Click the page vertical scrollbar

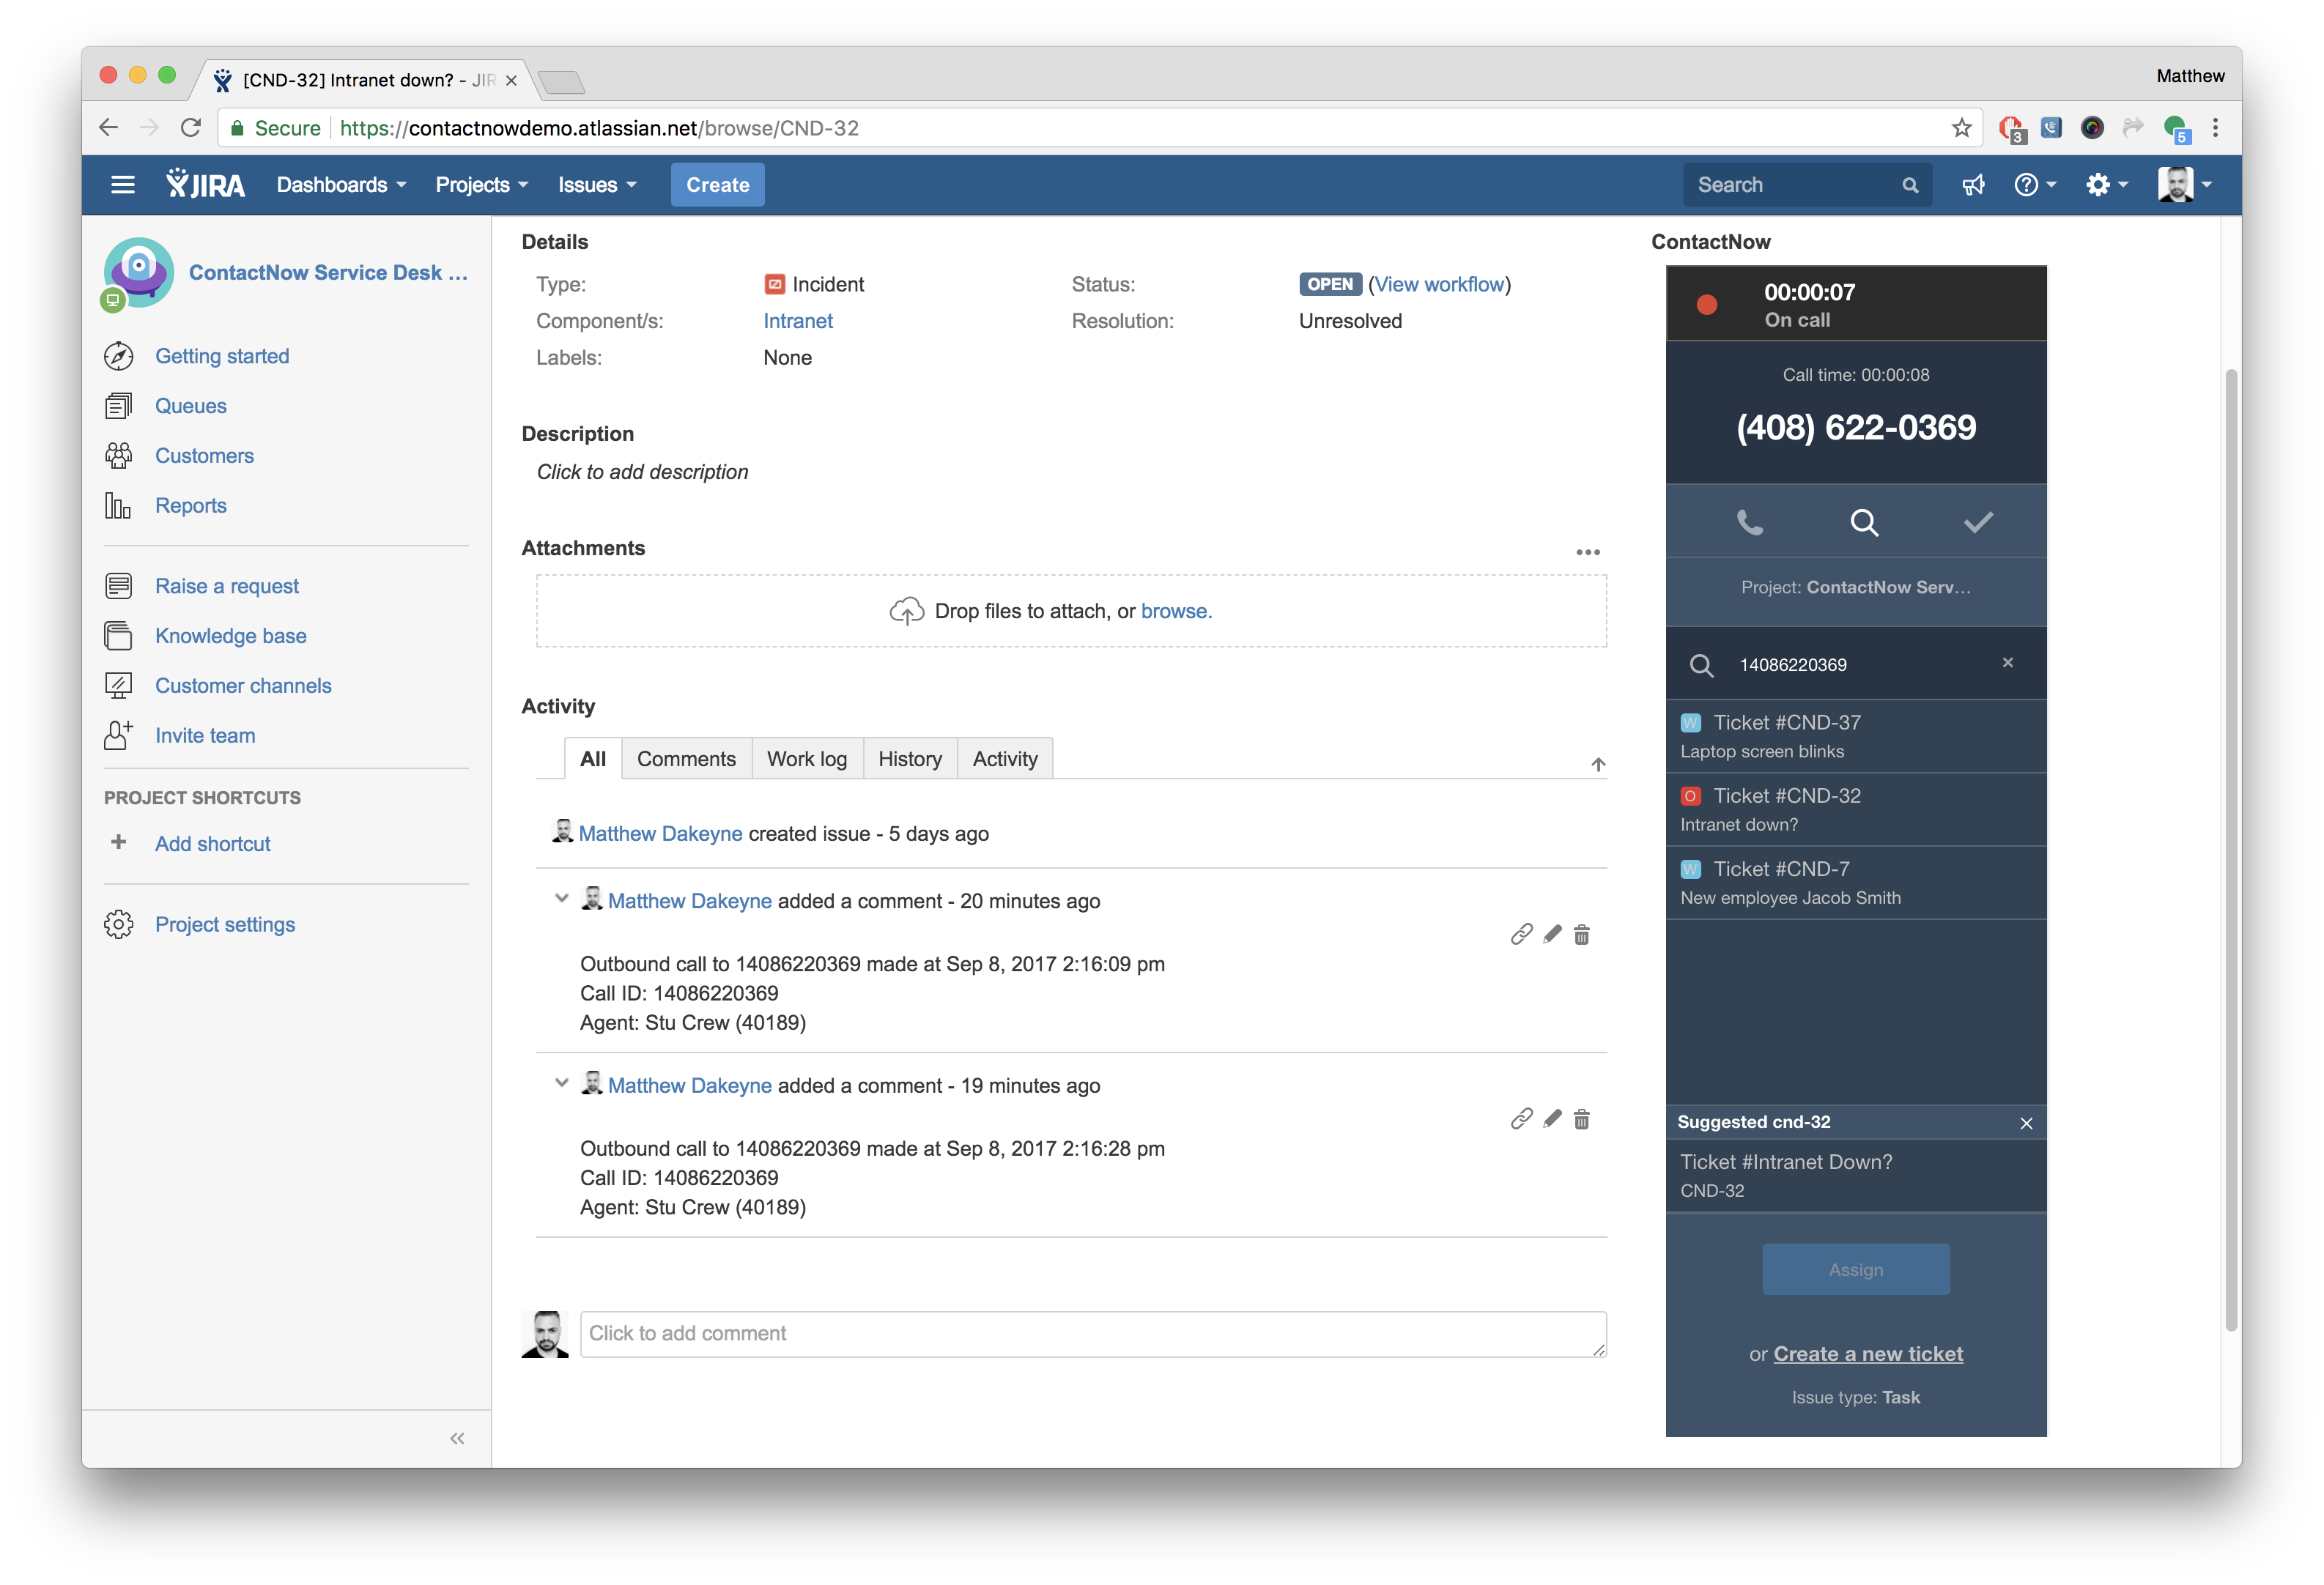click(x=2231, y=850)
